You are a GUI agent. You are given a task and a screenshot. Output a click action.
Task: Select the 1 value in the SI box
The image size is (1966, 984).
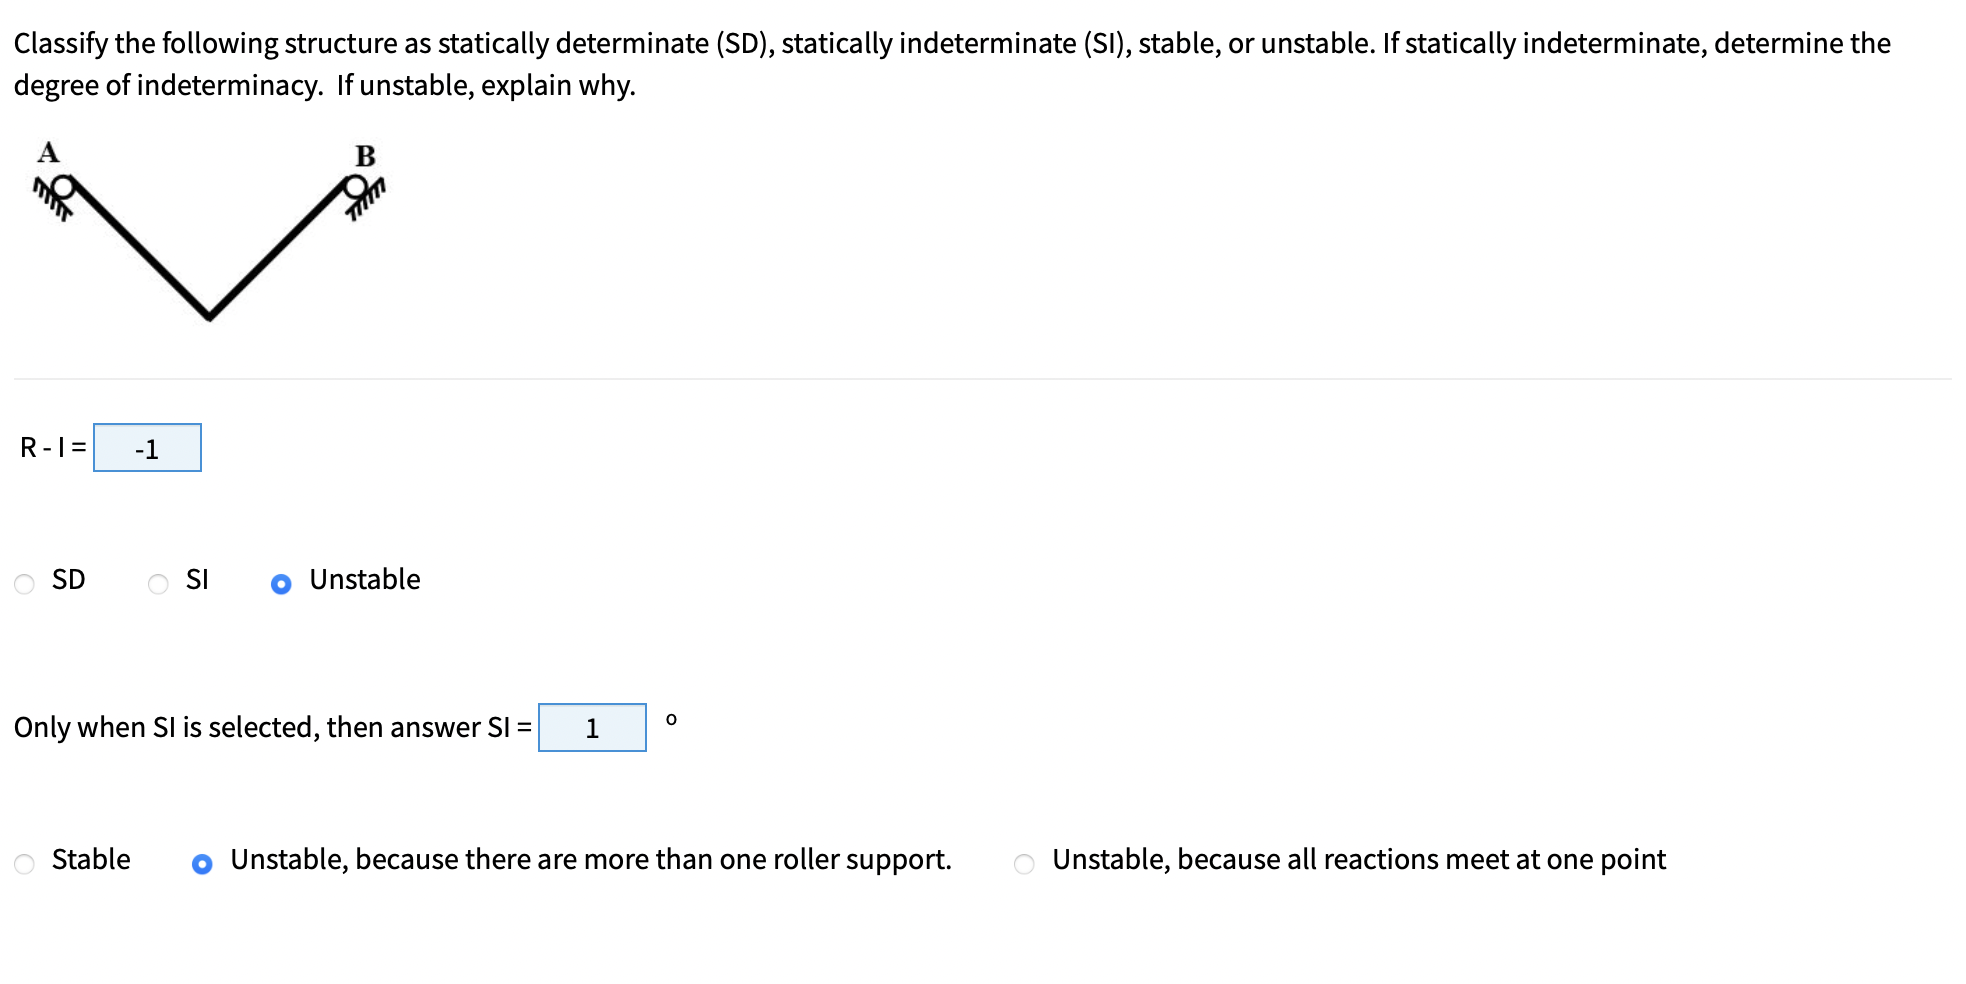point(592,728)
